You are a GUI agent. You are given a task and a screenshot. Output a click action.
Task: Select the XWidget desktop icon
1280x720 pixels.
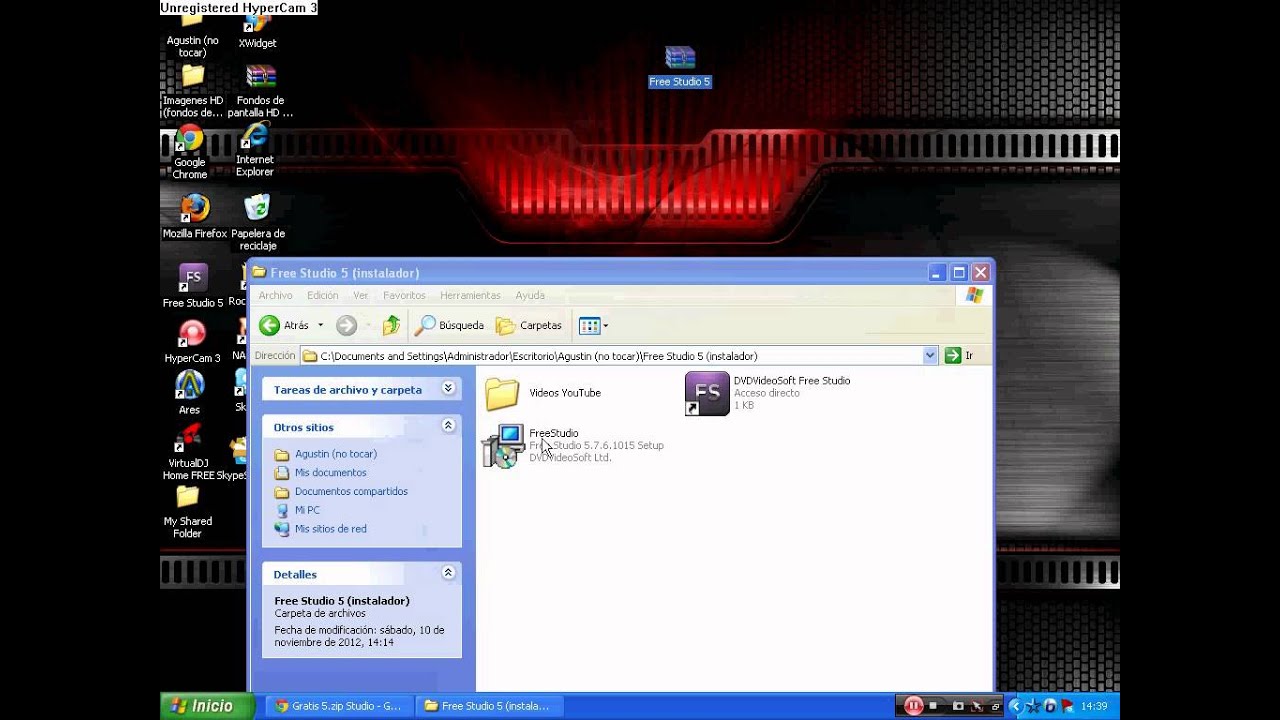pyautogui.click(x=257, y=33)
